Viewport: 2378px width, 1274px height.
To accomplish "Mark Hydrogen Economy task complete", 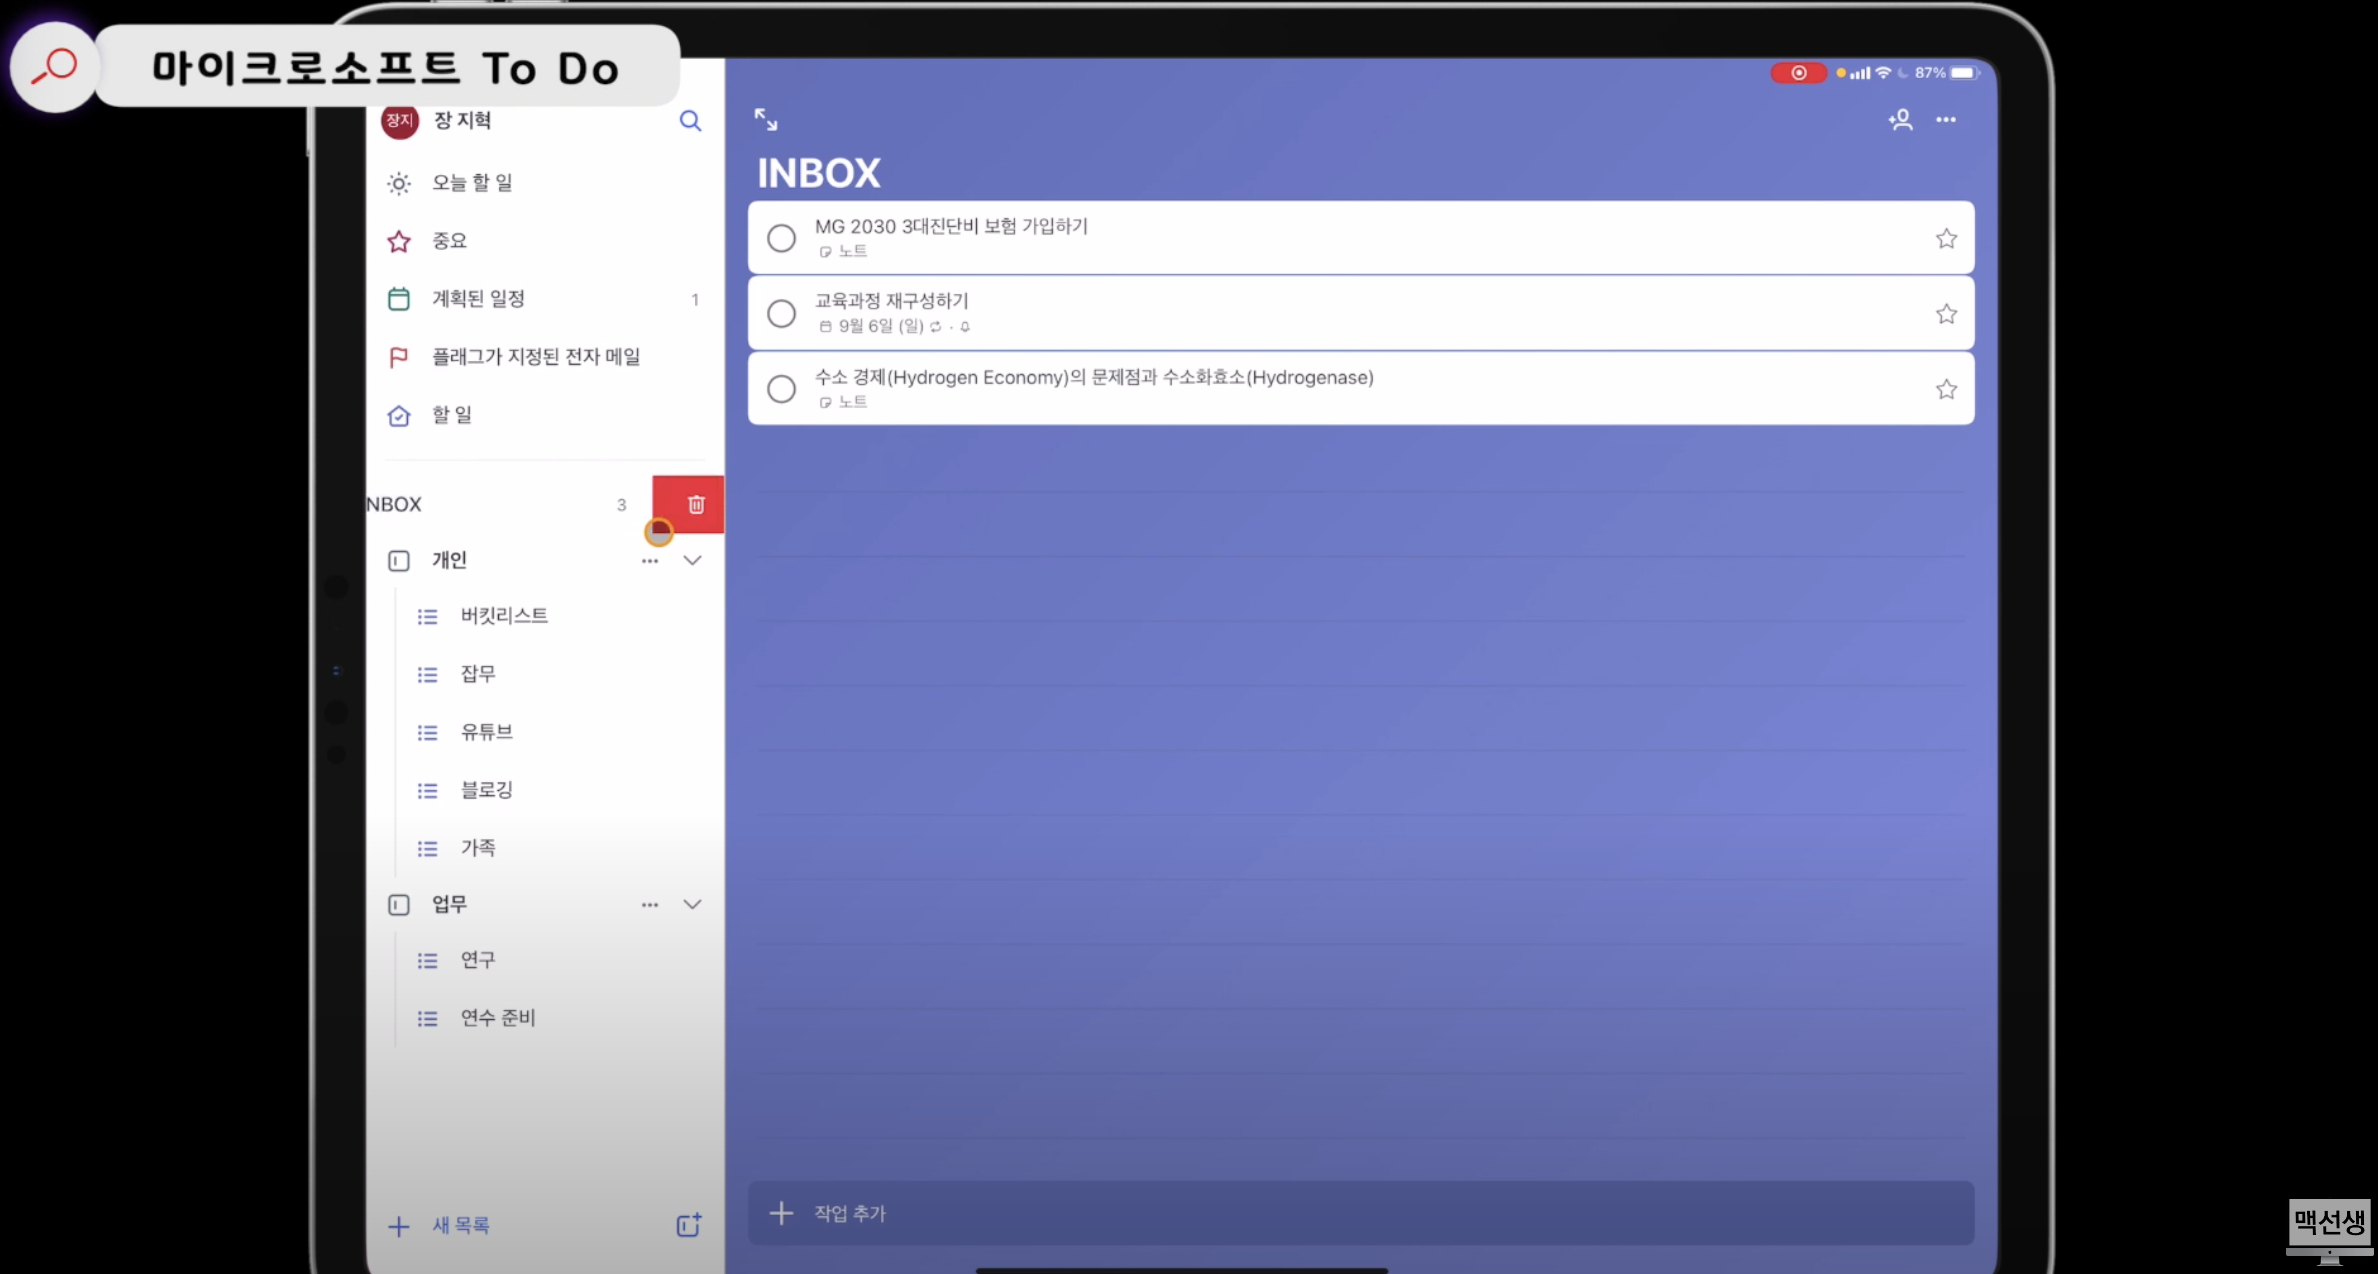I will coord(781,389).
